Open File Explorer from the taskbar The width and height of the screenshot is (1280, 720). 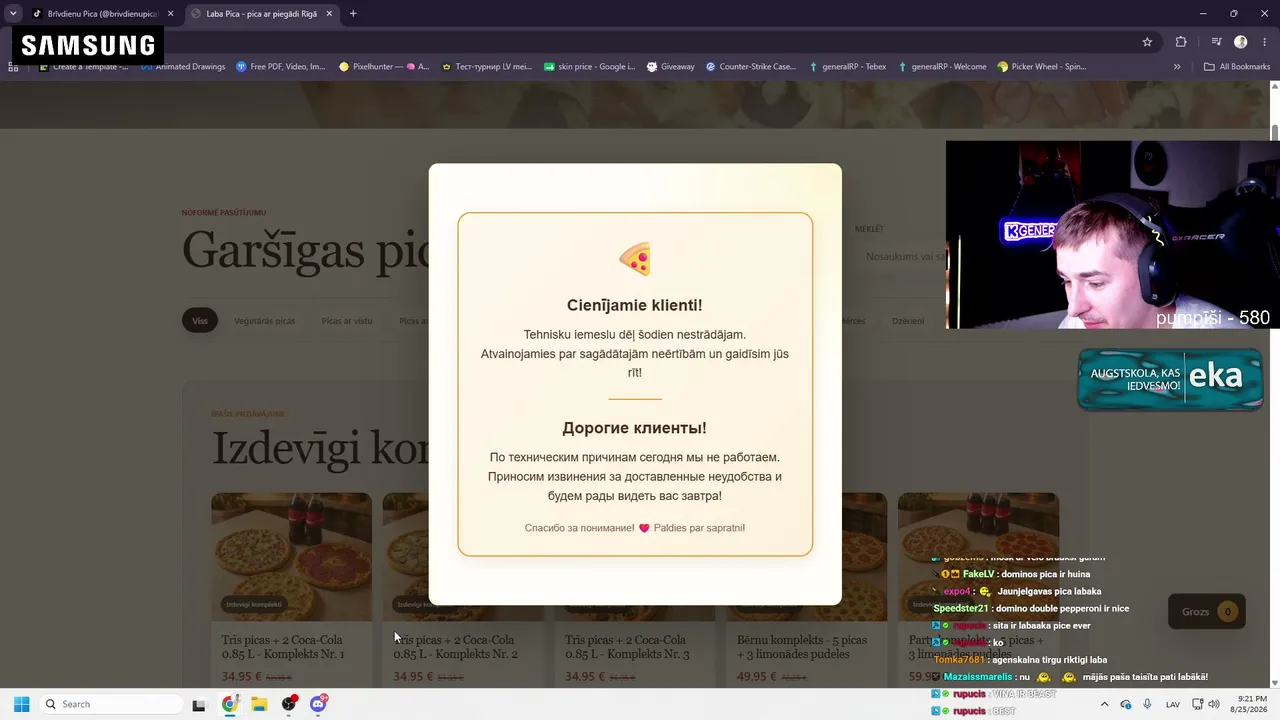coord(259,705)
